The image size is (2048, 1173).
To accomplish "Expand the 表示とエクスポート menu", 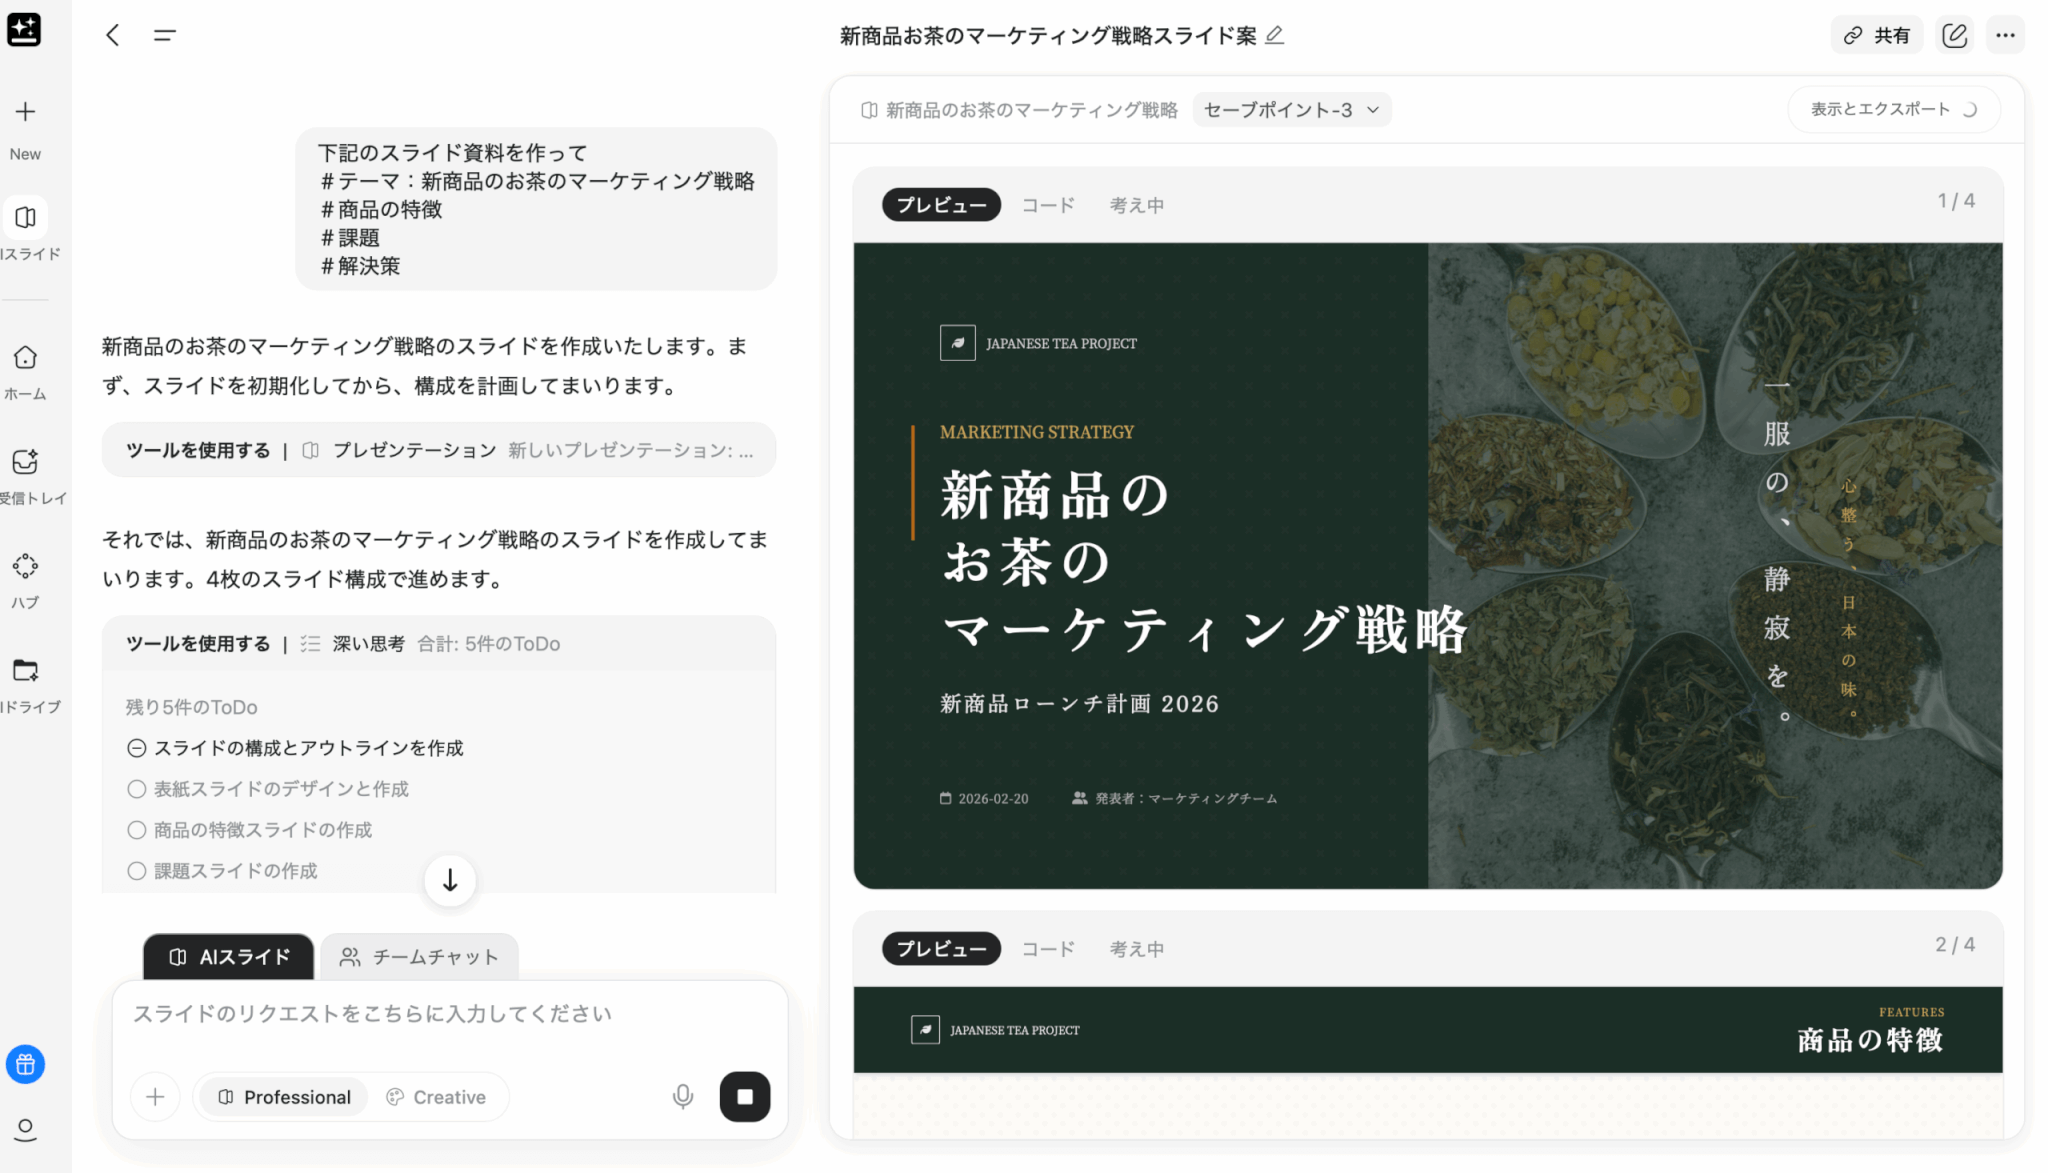I will click(1893, 109).
